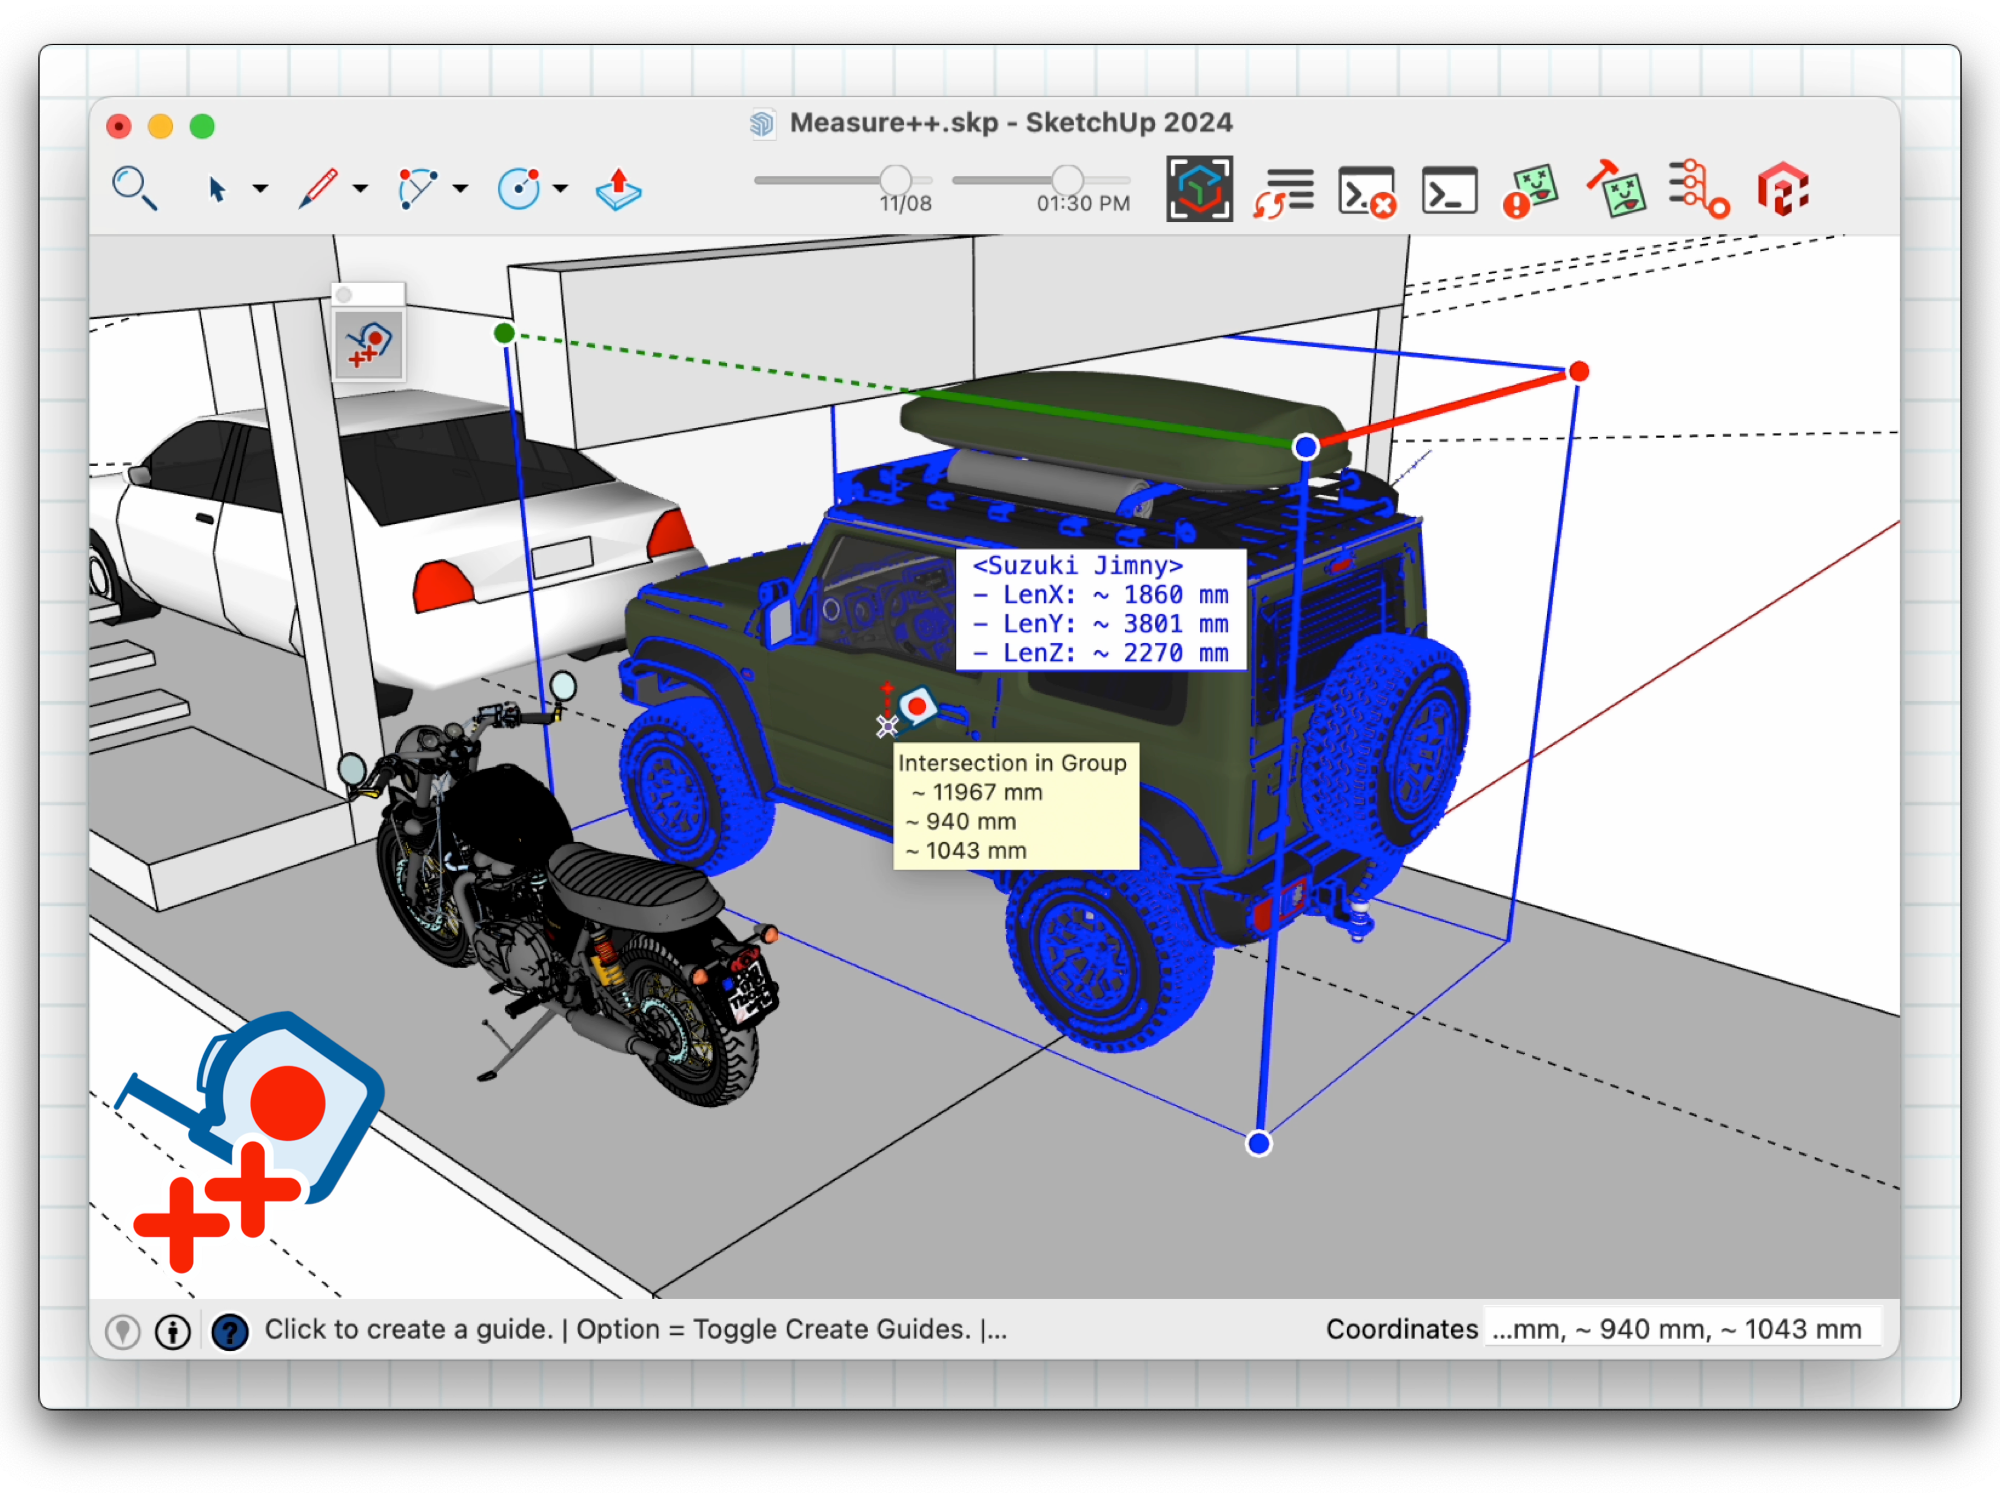This screenshot has width=2000, height=1499.
Task: Choose the Pencil line tool
Action: point(318,188)
